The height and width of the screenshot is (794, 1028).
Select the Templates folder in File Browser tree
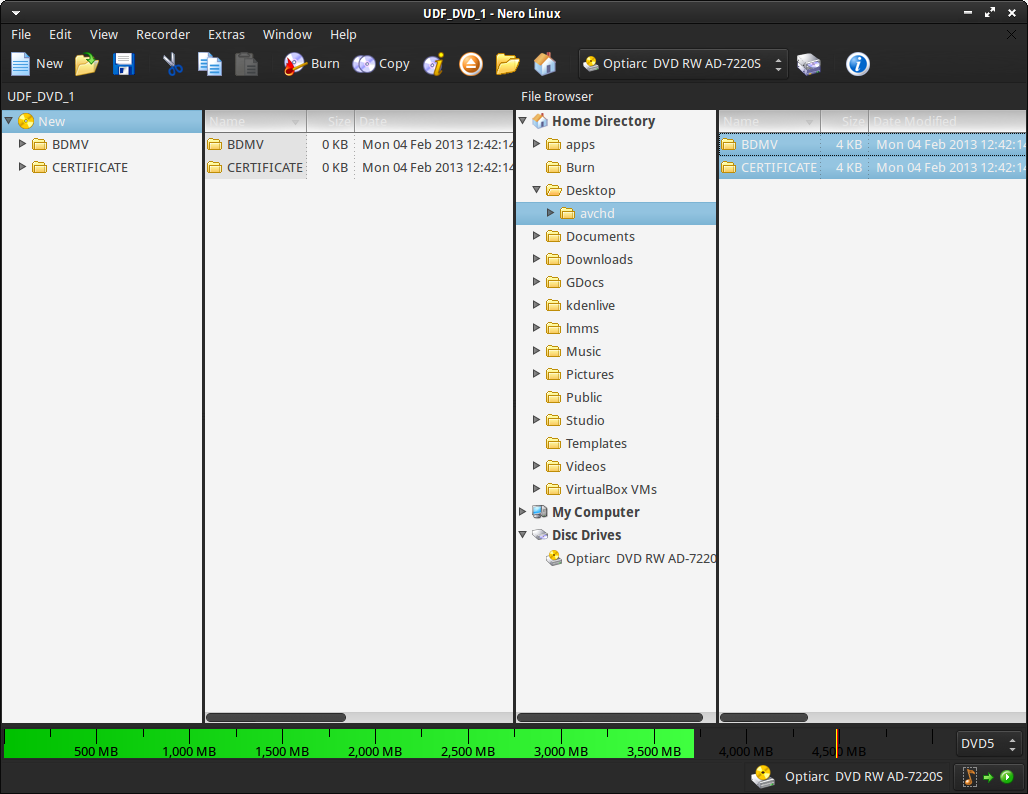[596, 443]
